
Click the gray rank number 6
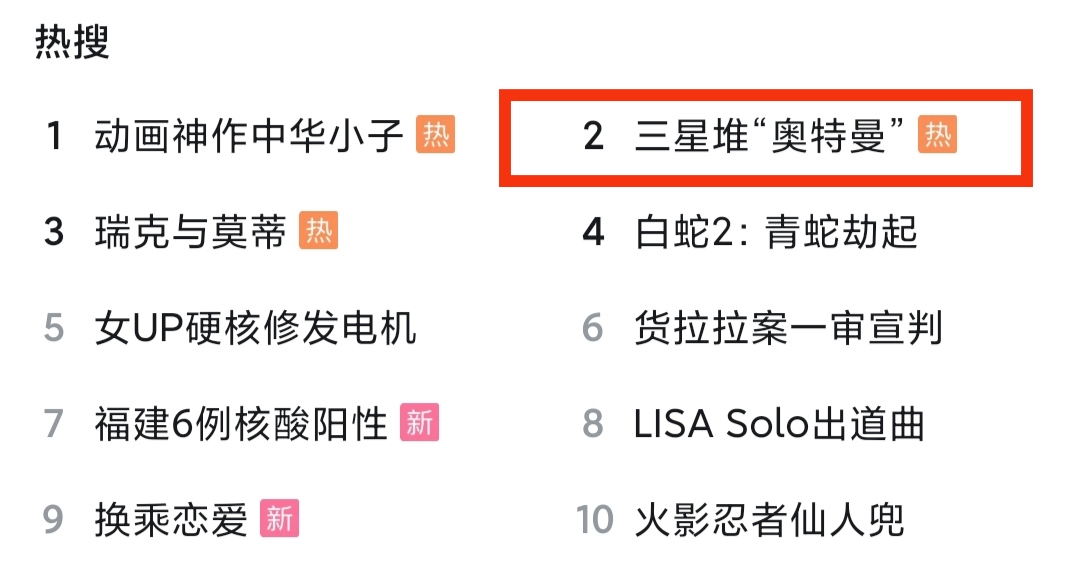coord(594,328)
